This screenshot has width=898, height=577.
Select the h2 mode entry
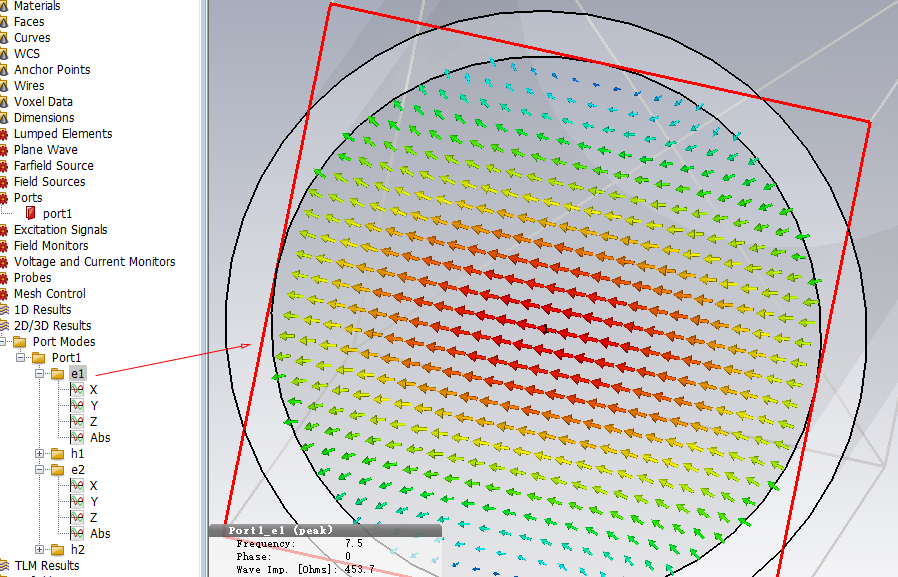click(x=78, y=550)
